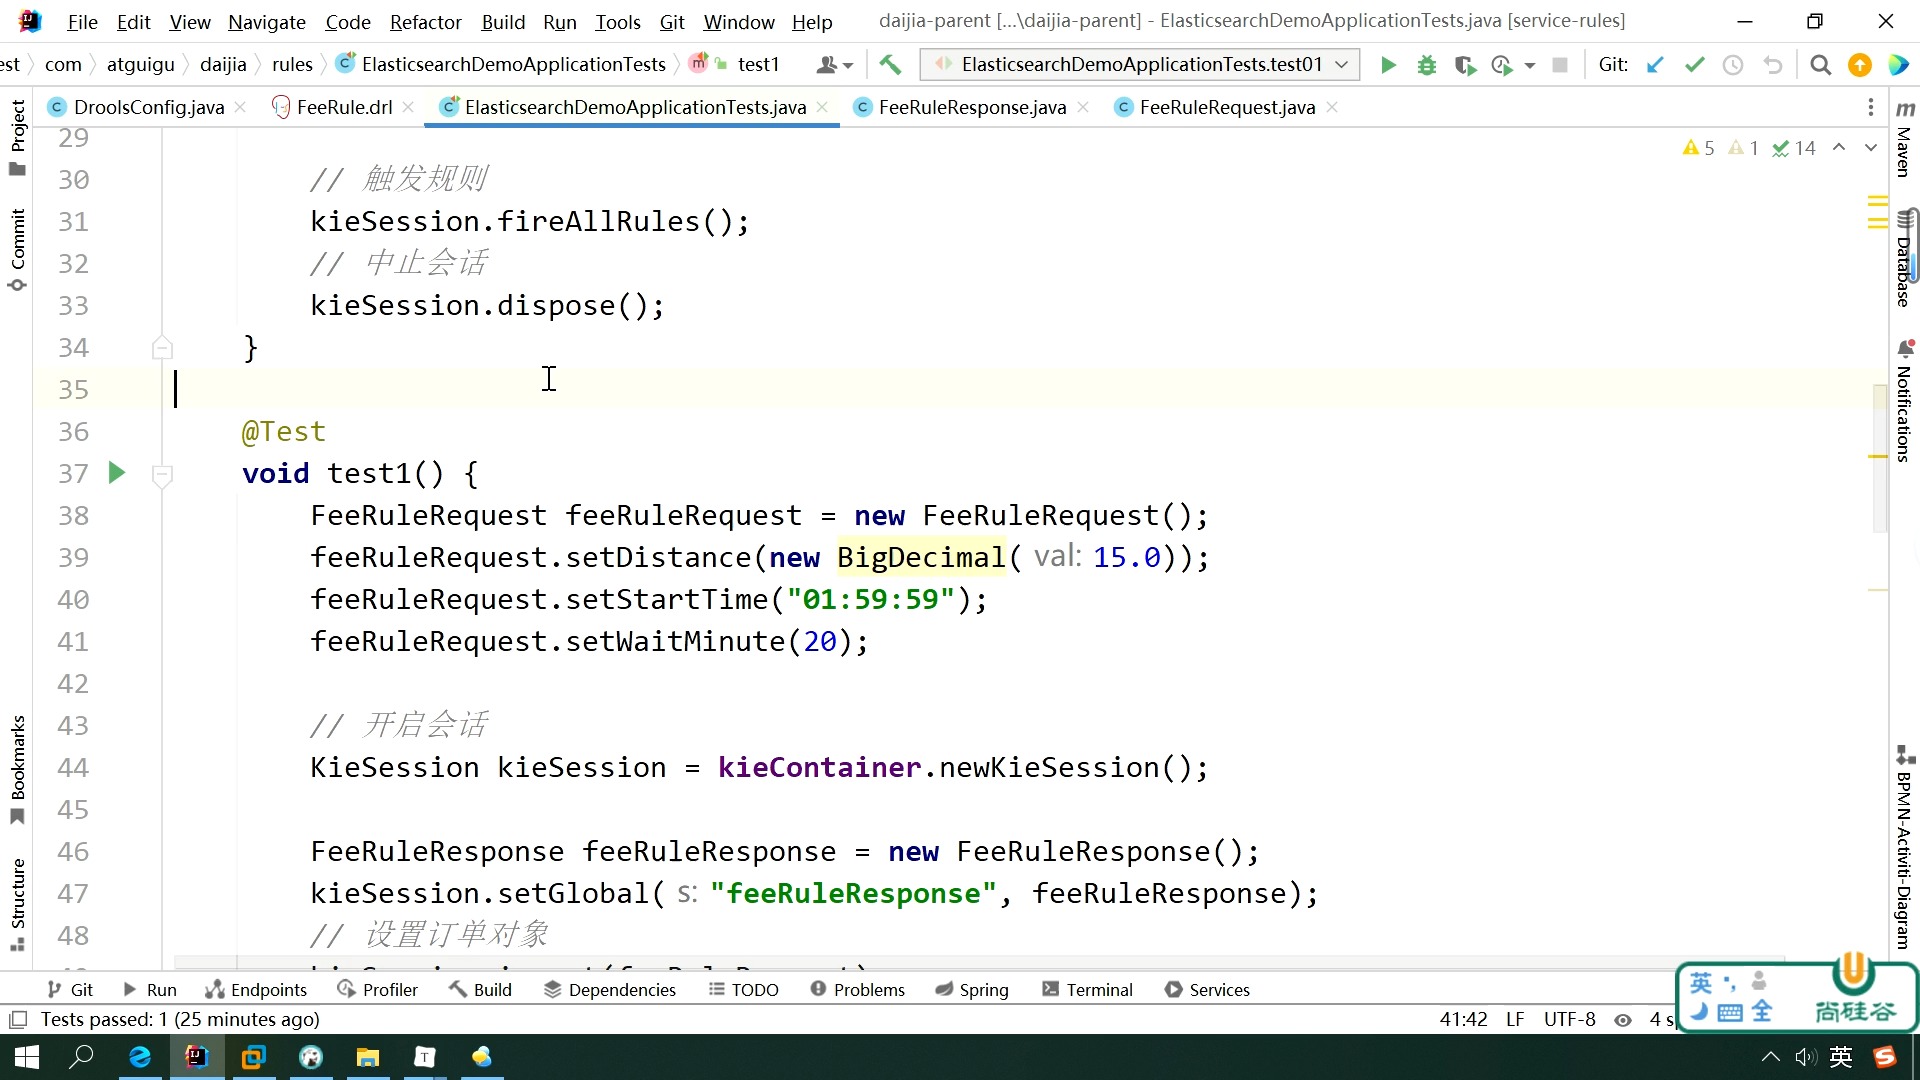
Task: Open the Refactor menu
Action: coord(425,22)
